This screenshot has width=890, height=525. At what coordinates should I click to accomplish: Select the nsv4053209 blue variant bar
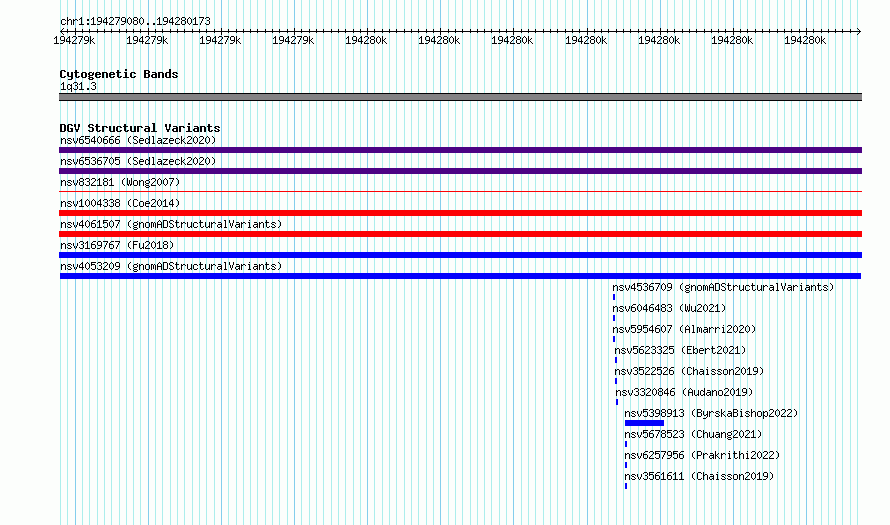click(460, 276)
